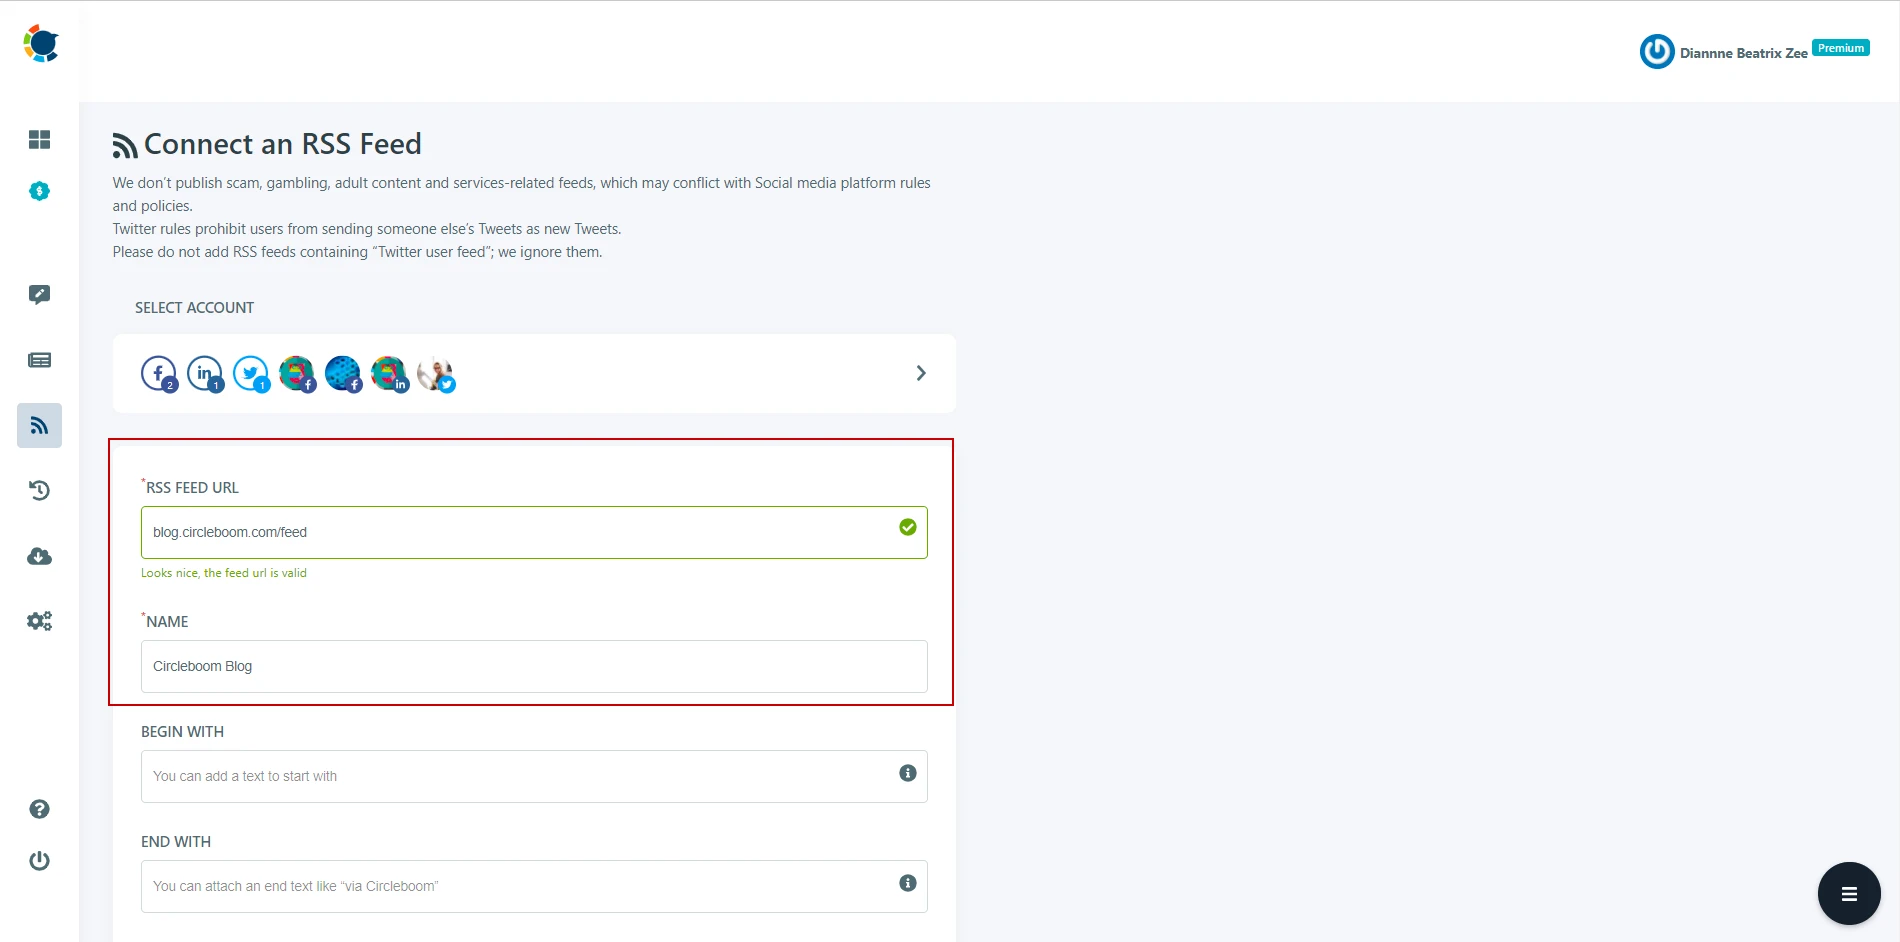This screenshot has width=1900, height=942.
Task: Click the user profile avatar at top right
Action: (1657, 51)
